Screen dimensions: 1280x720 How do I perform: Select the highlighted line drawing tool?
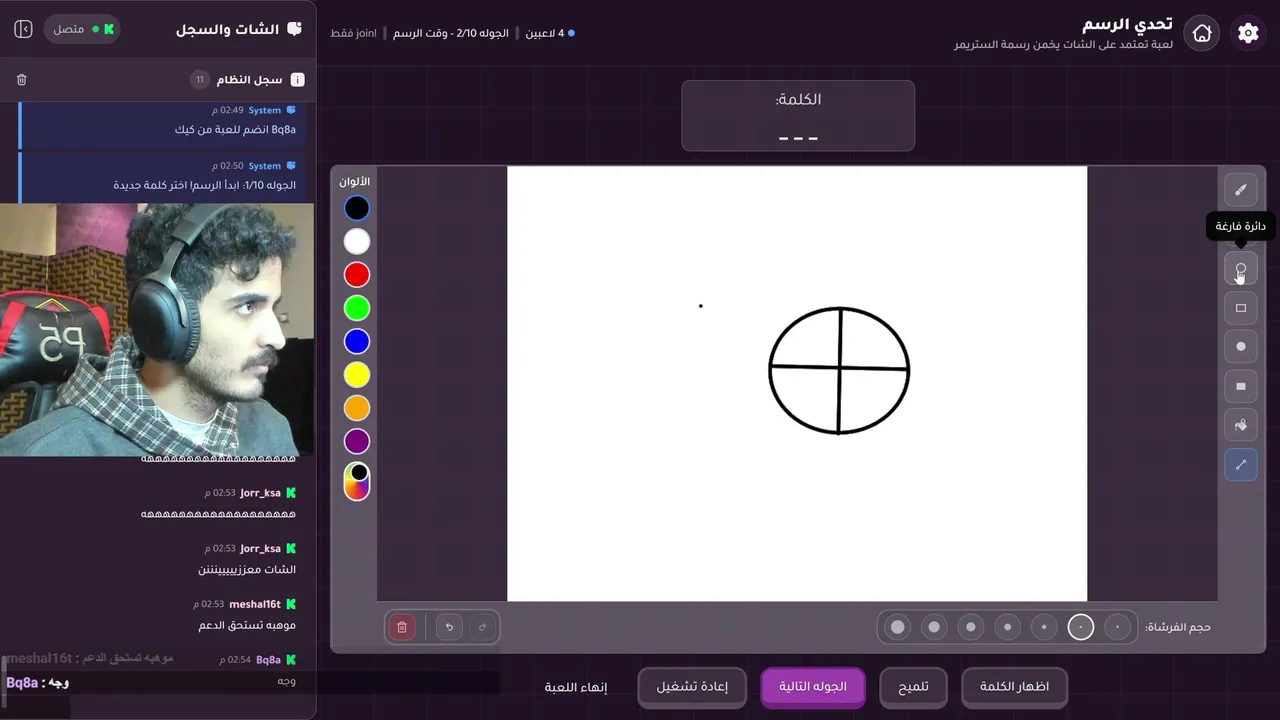click(x=1241, y=464)
